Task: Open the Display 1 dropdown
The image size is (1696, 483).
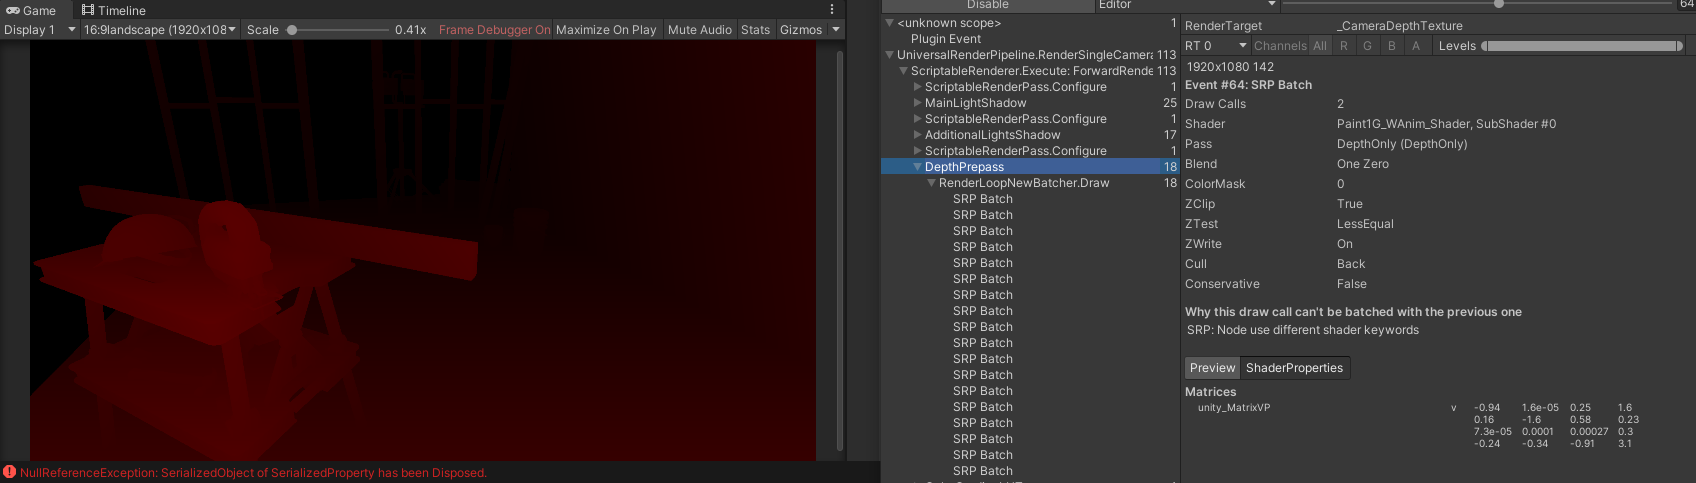Action: 40,30
